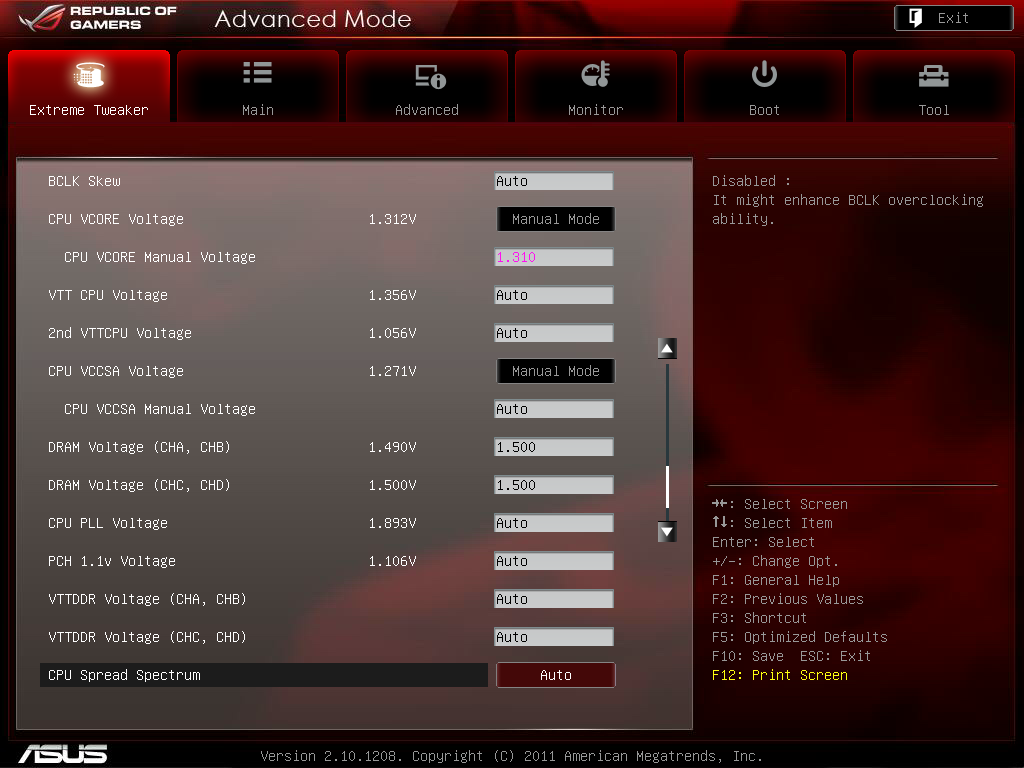
Task: Open CPU VCCSA Voltage Manual Mode dropdown
Action: 555,371
